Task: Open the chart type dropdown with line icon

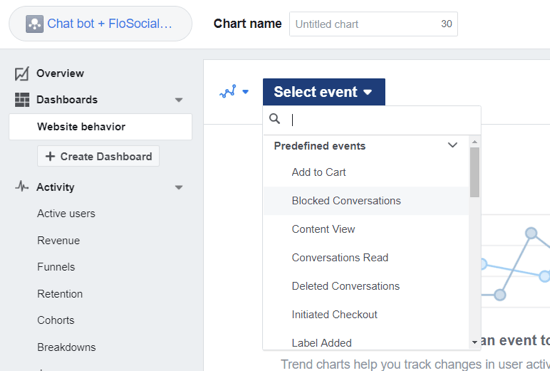Action: tap(234, 92)
